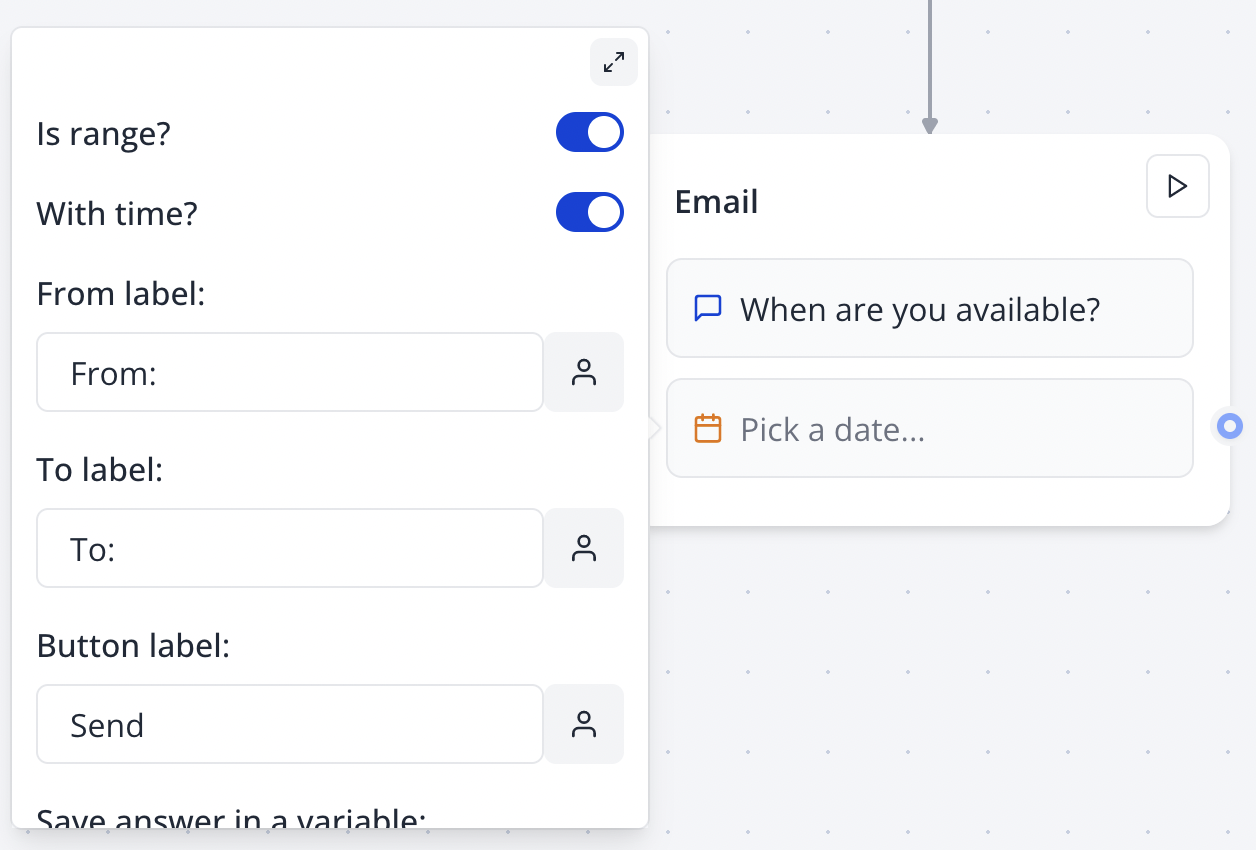Insert a variable into the From label
This screenshot has height=850, width=1256.
(584, 372)
